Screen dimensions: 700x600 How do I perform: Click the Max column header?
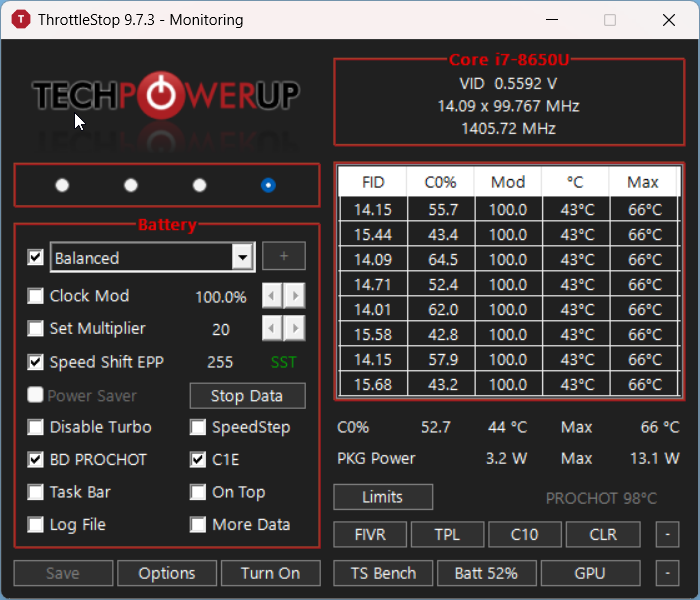pos(643,182)
